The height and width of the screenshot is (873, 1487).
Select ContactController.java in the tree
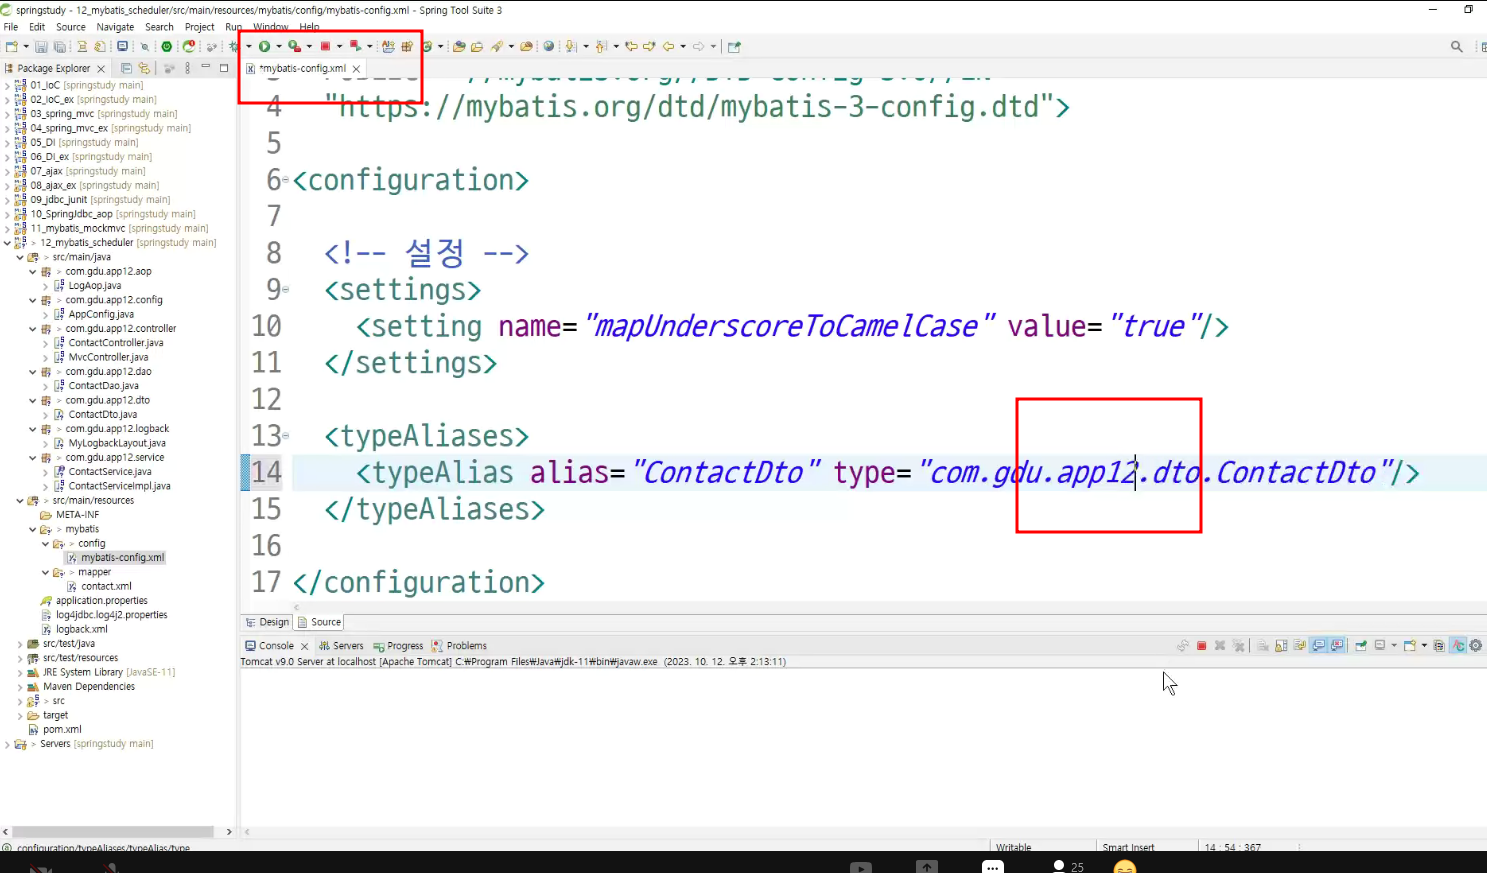point(115,343)
